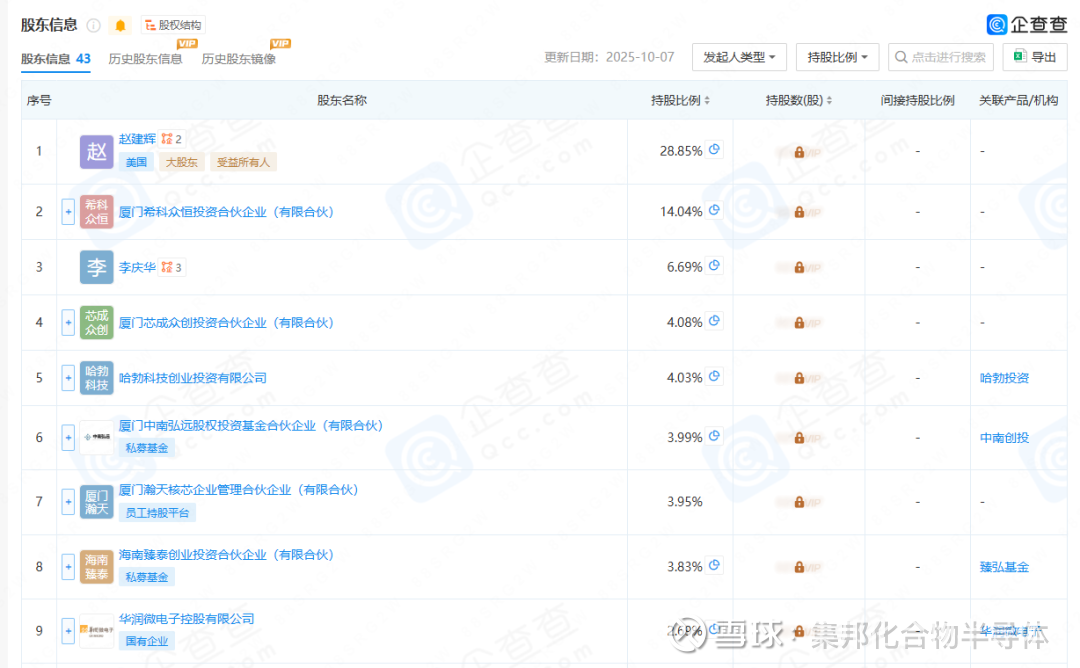Open the 股权结构 equity structure button
Screen dimensions: 1080x668
pyautogui.click(x=173, y=25)
